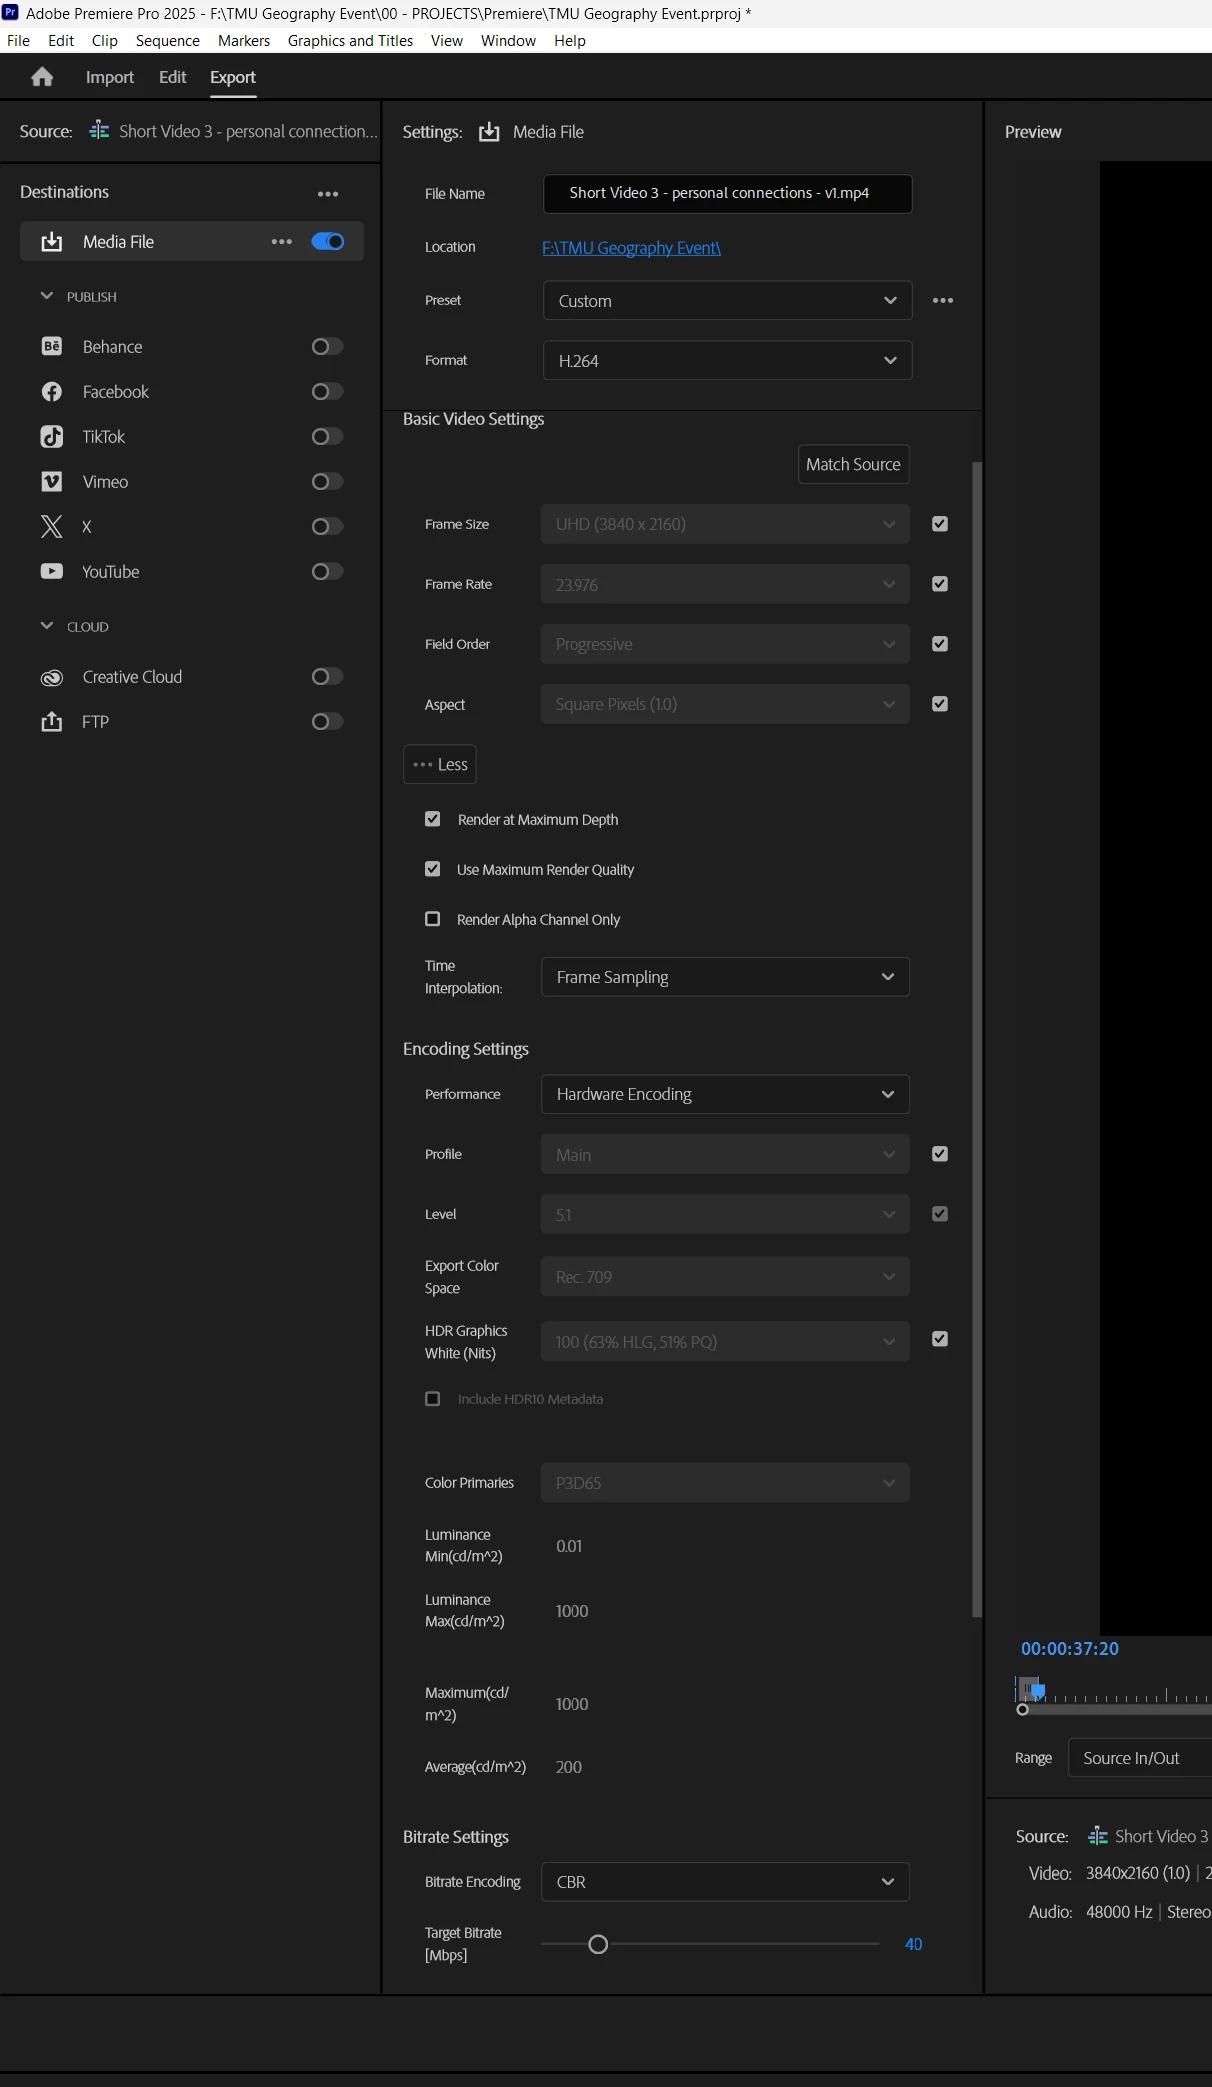Open export location F:\TMU Geography Event link

[x=631, y=247]
